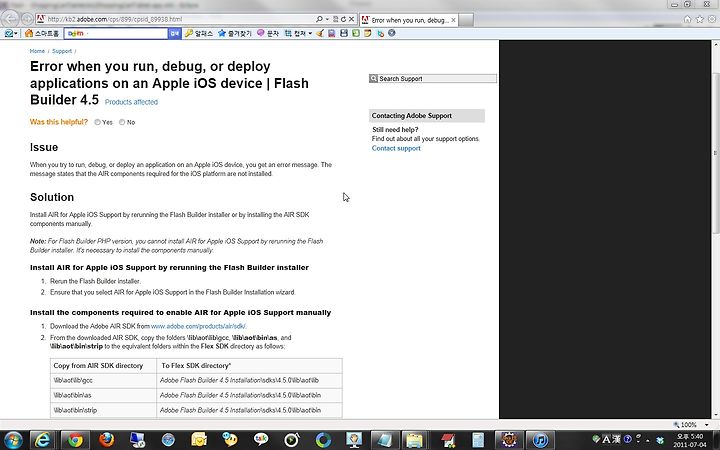Stop loading with the address bar X icon
This screenshot has width=720, height=450.
(351, 19)
